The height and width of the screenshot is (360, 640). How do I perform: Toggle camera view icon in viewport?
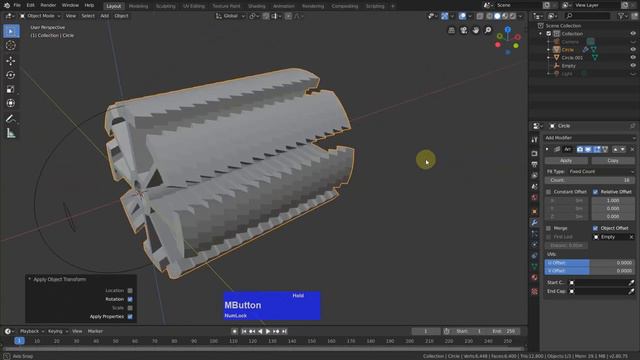[x=464, y=31]
